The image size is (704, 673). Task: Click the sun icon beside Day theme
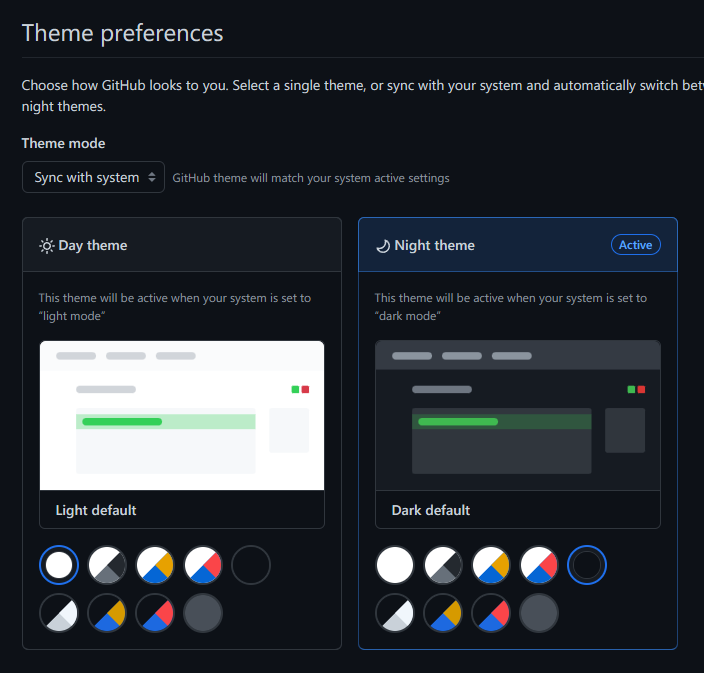(47, 246)
